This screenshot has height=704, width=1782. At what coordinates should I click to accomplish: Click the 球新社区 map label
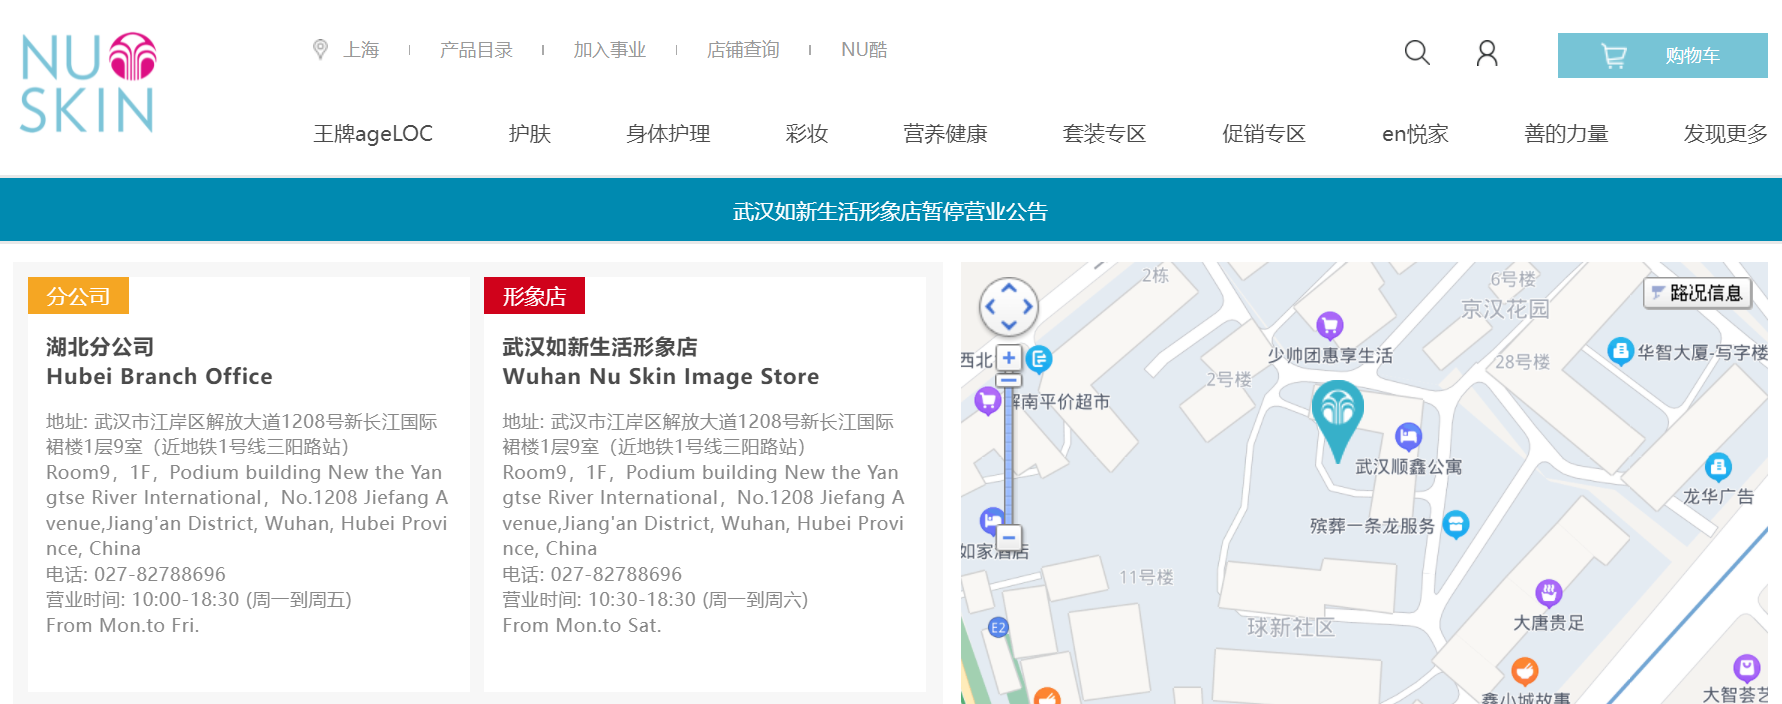pos(1290,627)
